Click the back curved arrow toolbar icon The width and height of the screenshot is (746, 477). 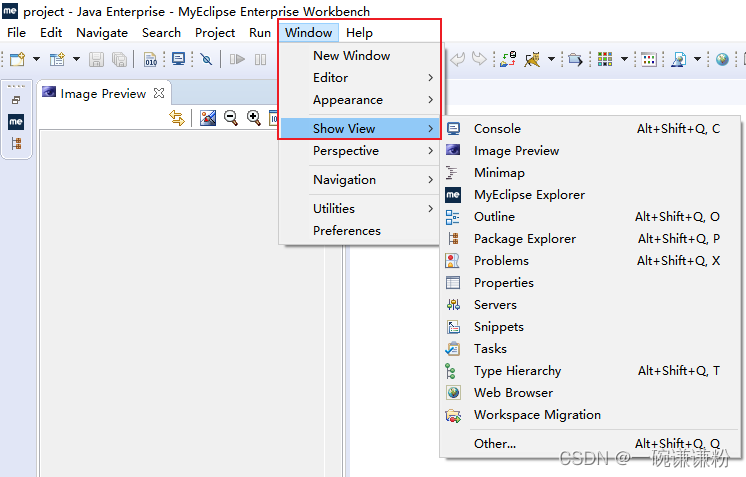(458, 59)
